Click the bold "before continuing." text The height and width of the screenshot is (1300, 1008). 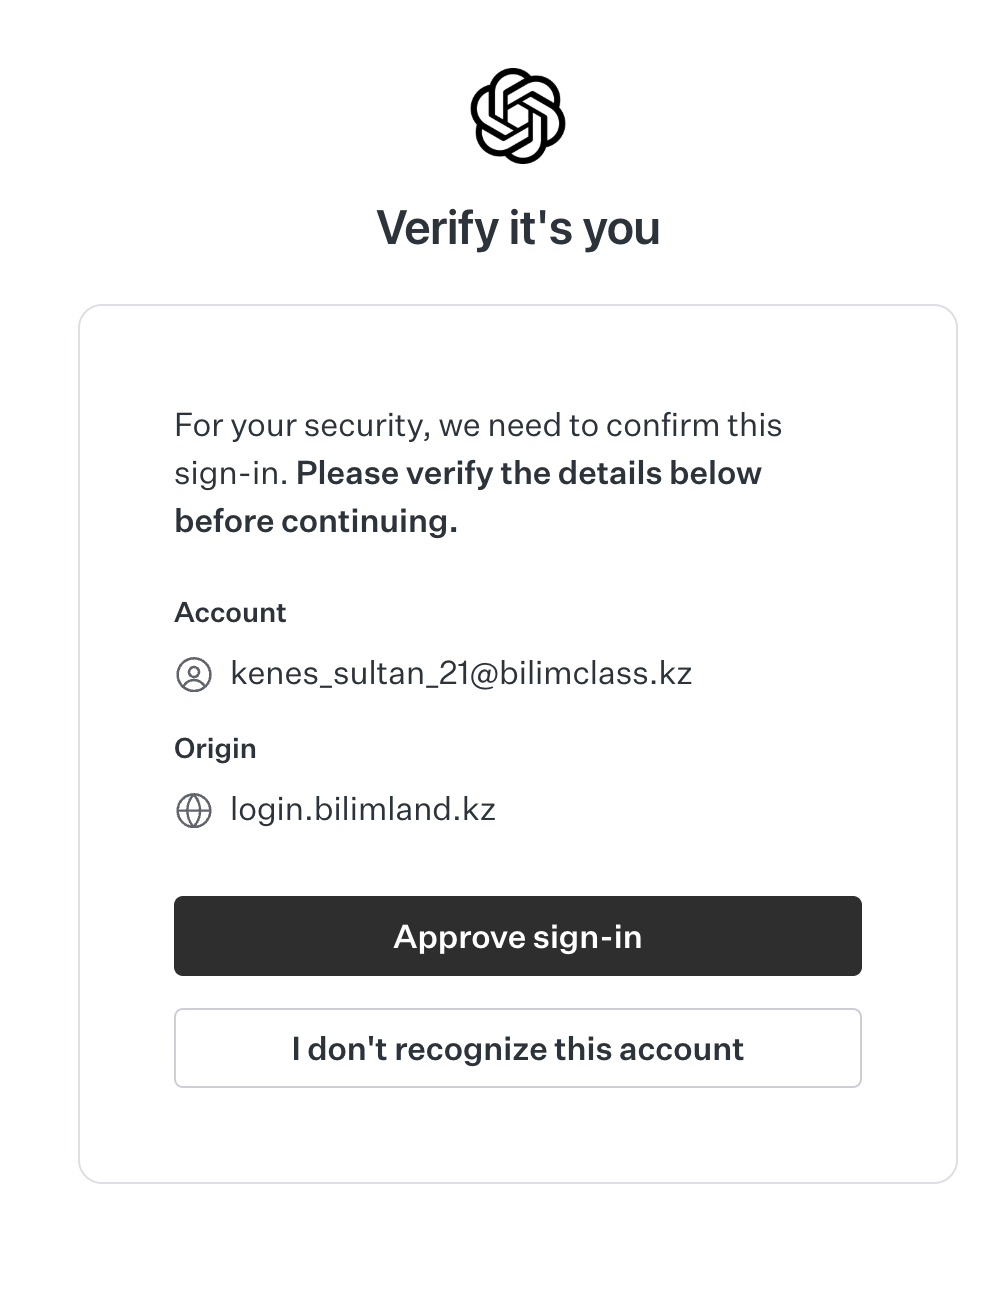coord(316,521)
